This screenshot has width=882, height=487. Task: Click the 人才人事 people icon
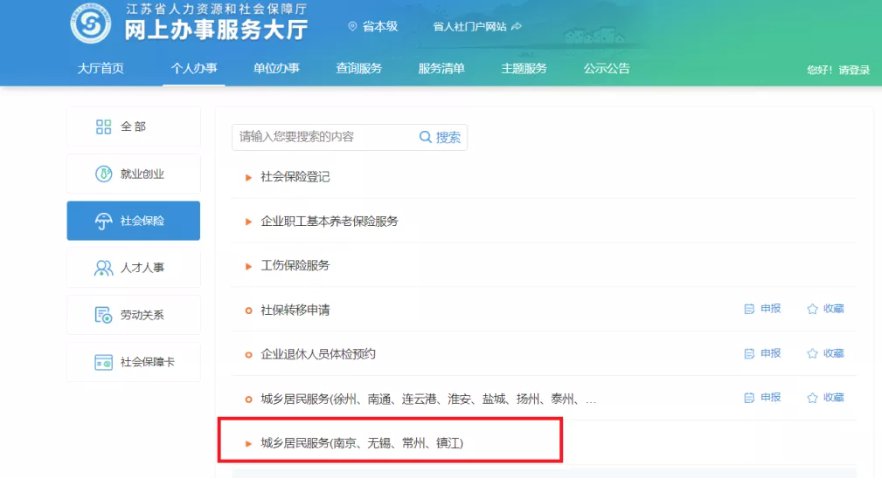[104, 268]
